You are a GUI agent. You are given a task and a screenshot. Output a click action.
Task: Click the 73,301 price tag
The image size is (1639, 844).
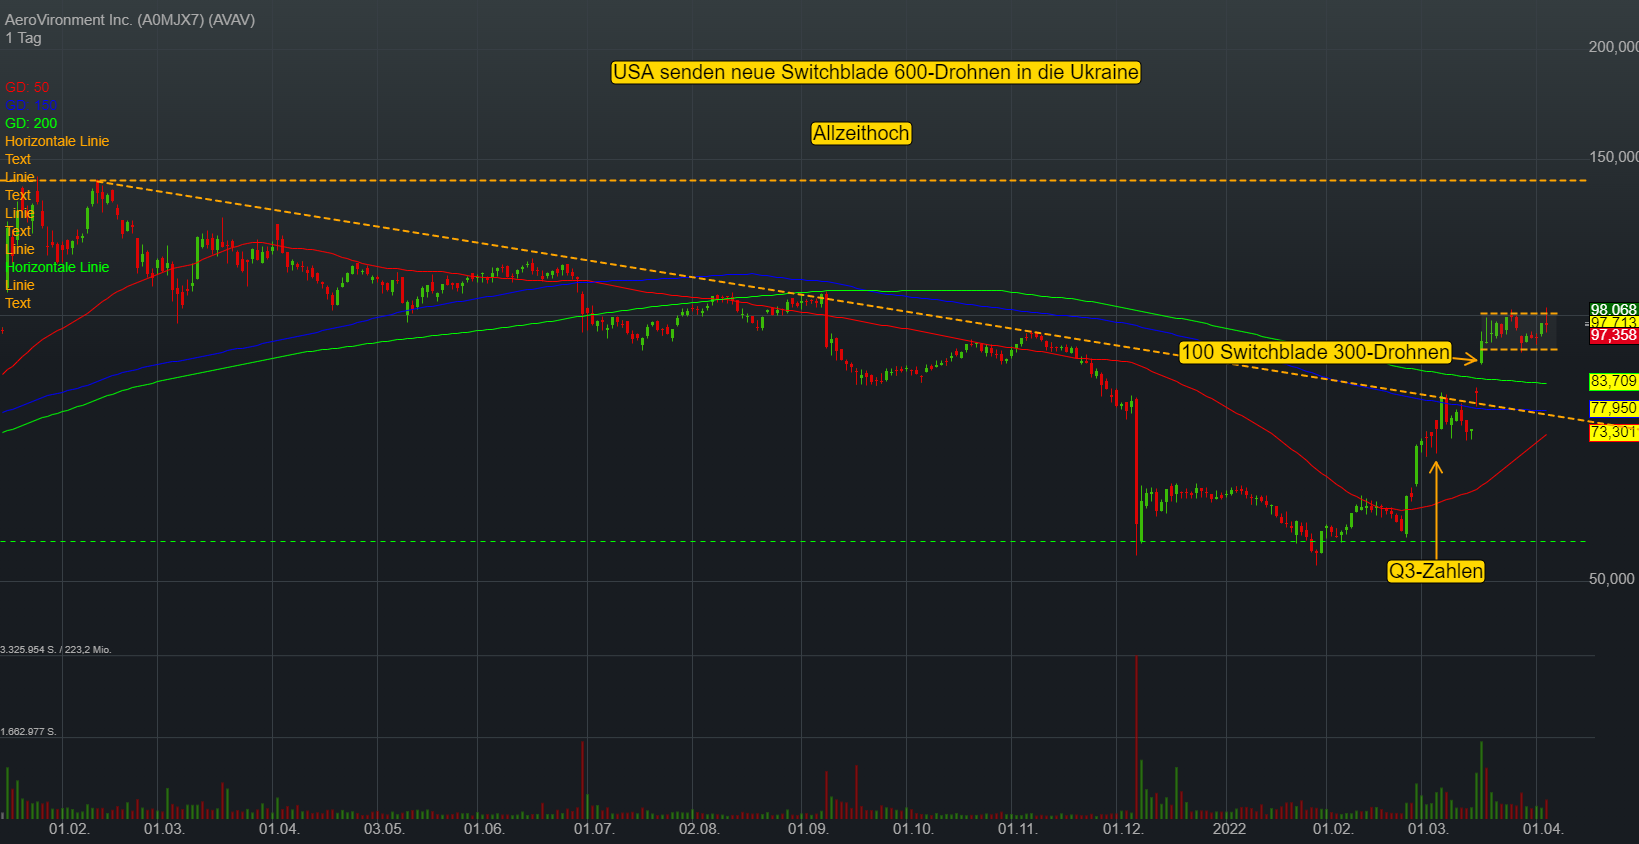(x=1614, y=432)
